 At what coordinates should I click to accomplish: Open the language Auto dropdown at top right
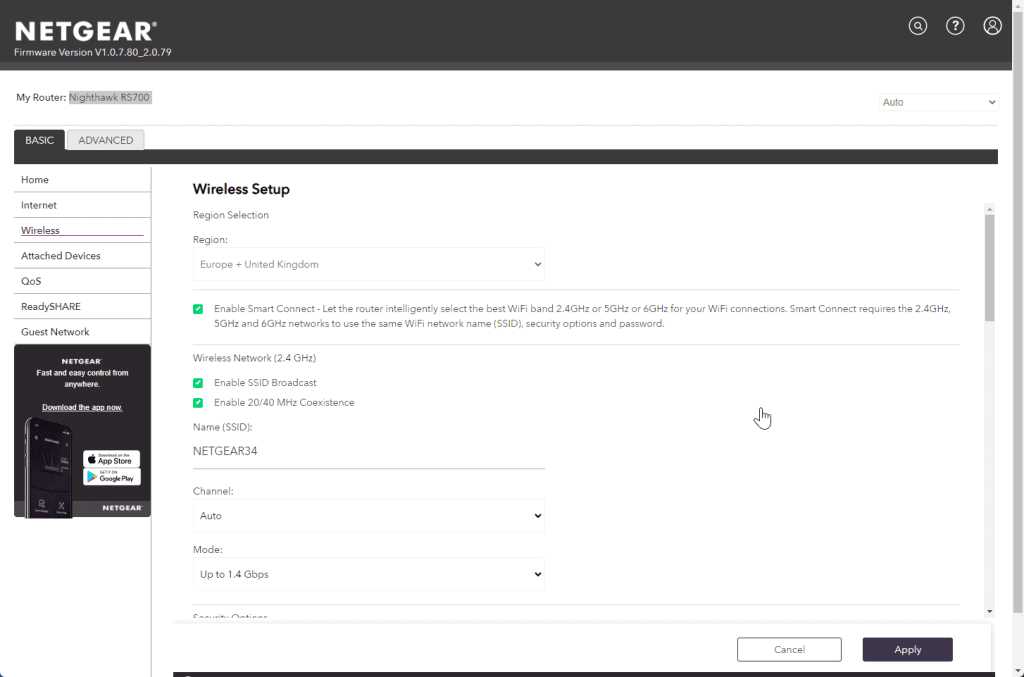coord(938,102)
